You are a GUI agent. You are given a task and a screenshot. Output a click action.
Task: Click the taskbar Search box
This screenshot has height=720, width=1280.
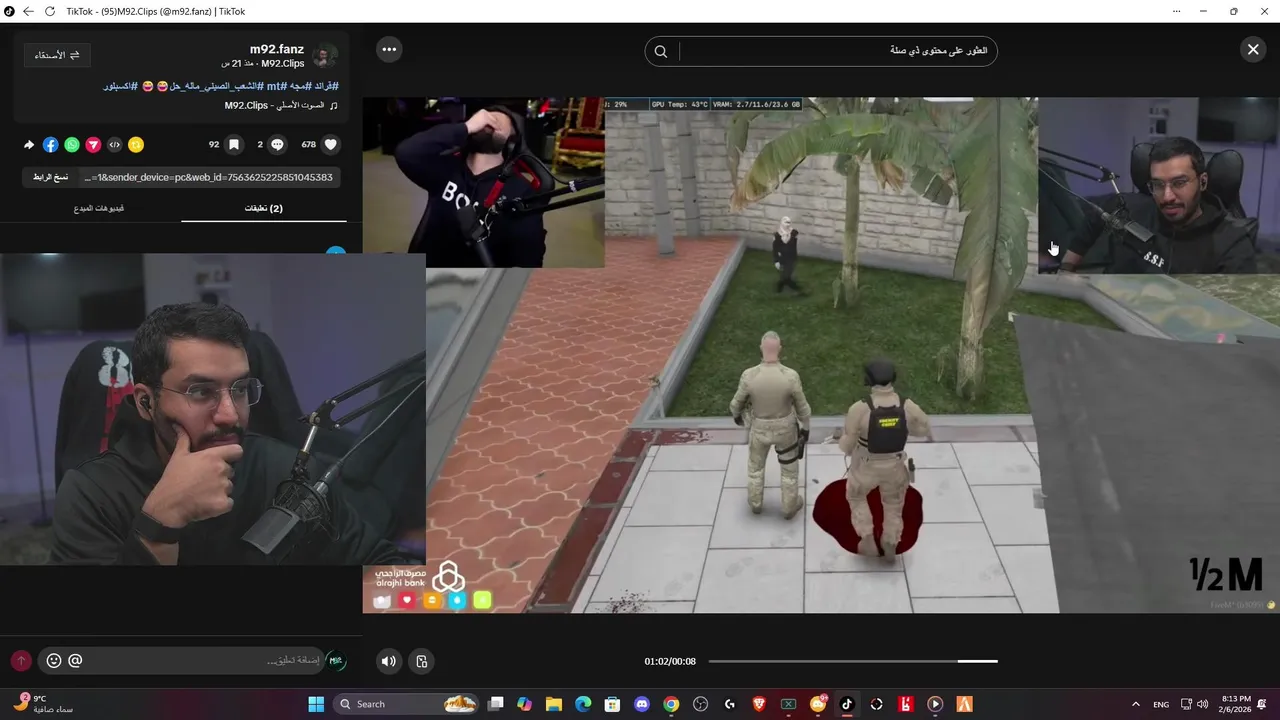(406, 704)
